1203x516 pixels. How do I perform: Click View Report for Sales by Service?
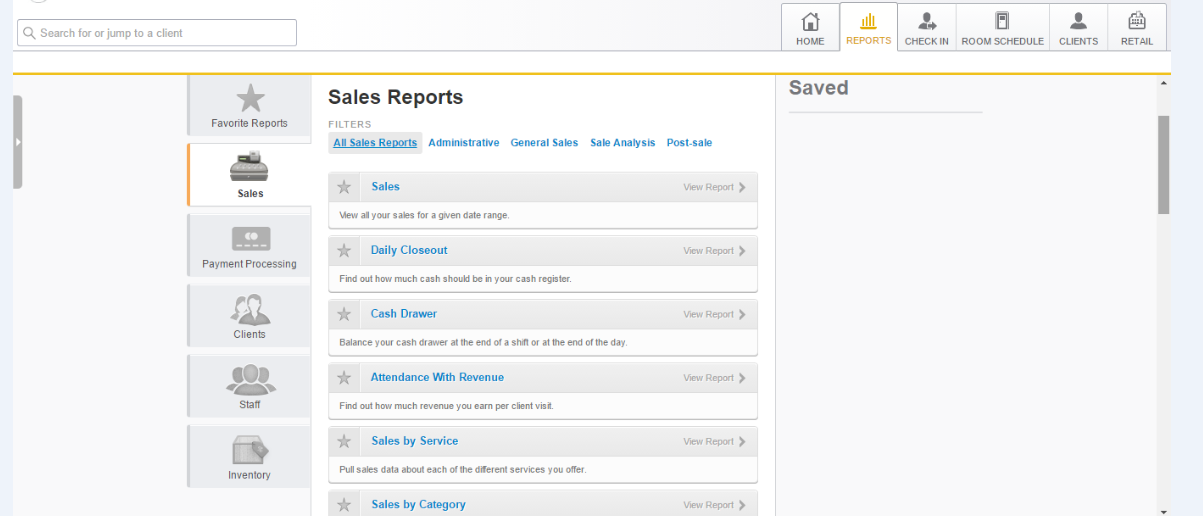pyautogui.click(x=714, y=441)
